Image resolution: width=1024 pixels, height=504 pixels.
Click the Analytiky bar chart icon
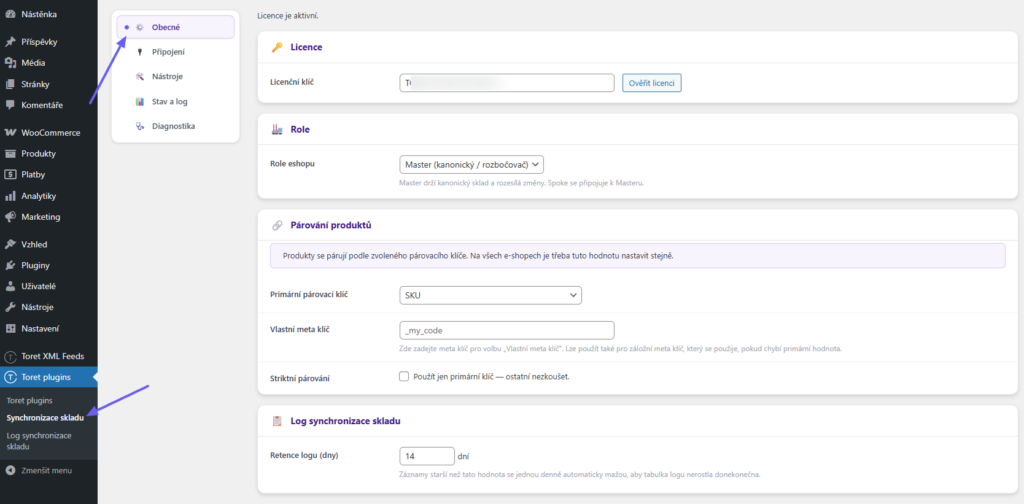(10, 196)
